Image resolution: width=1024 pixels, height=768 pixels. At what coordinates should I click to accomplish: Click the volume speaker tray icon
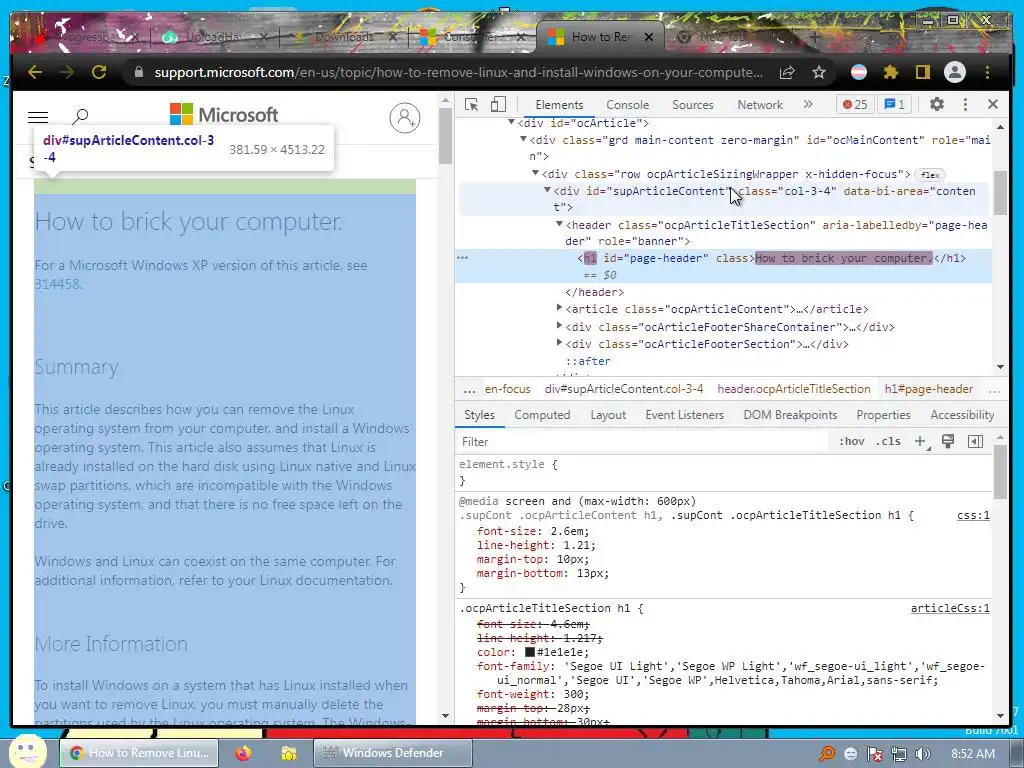click(922, 754)
